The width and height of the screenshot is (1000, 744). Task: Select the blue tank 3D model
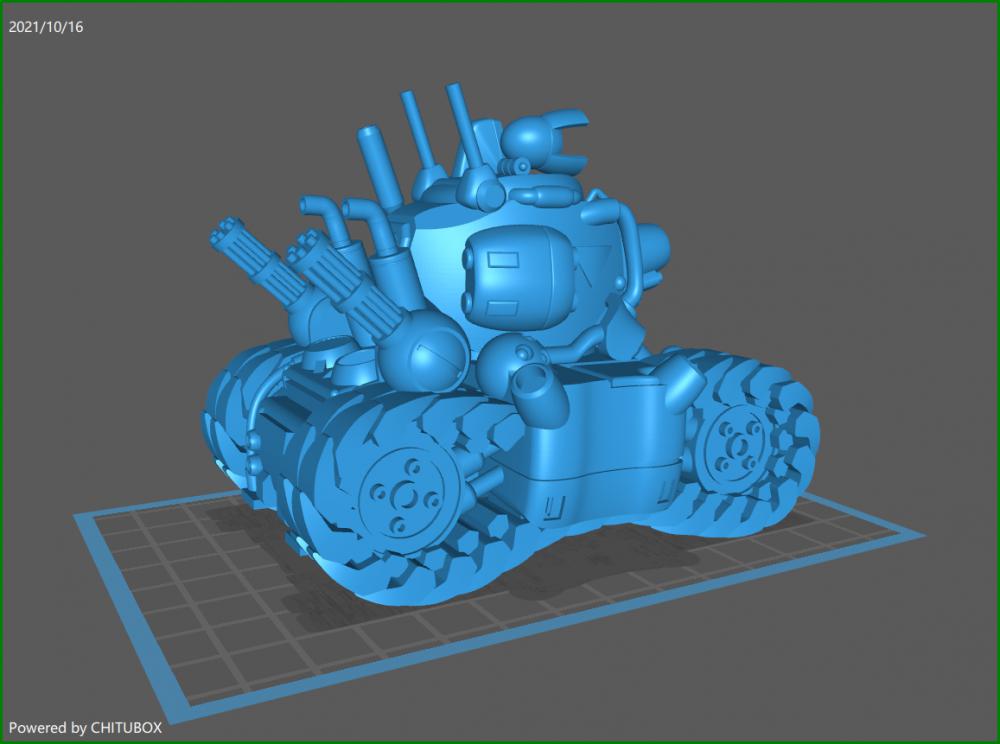point(510,344)
